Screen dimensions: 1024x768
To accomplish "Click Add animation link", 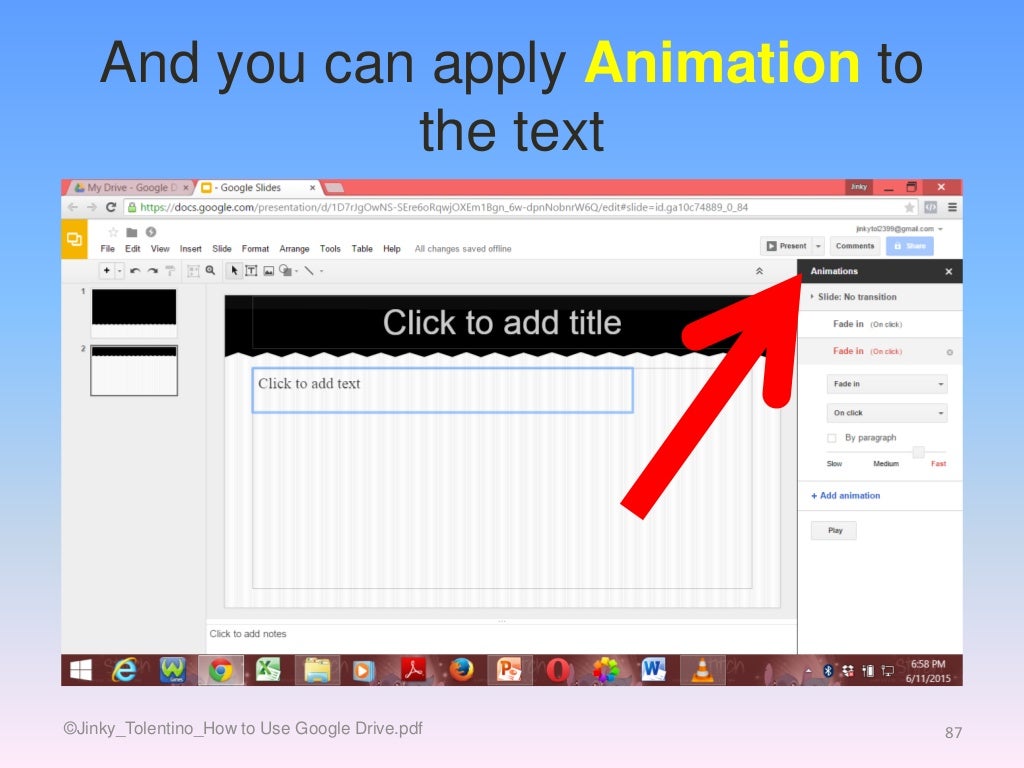I will (x=846, y=496).
